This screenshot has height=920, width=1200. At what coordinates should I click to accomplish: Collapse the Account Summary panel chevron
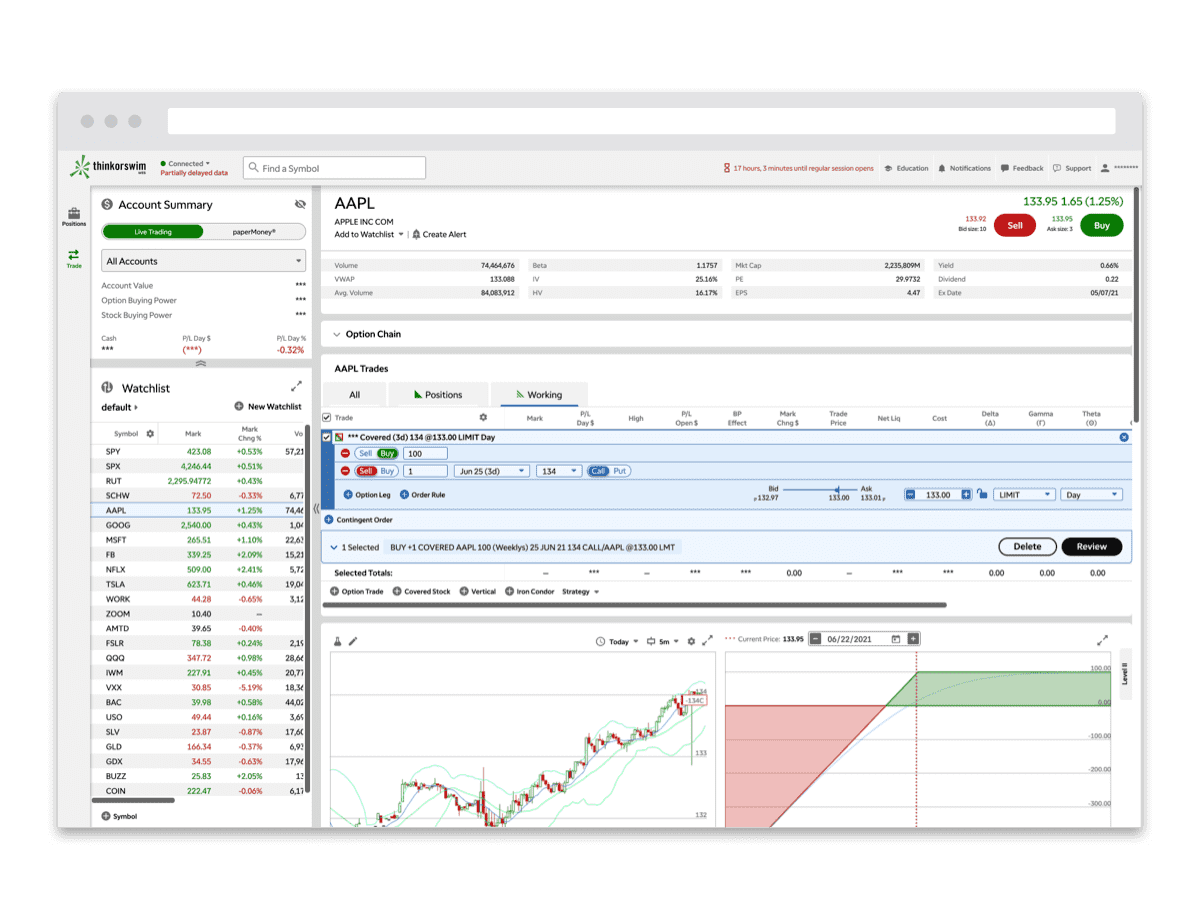[201, 364]
